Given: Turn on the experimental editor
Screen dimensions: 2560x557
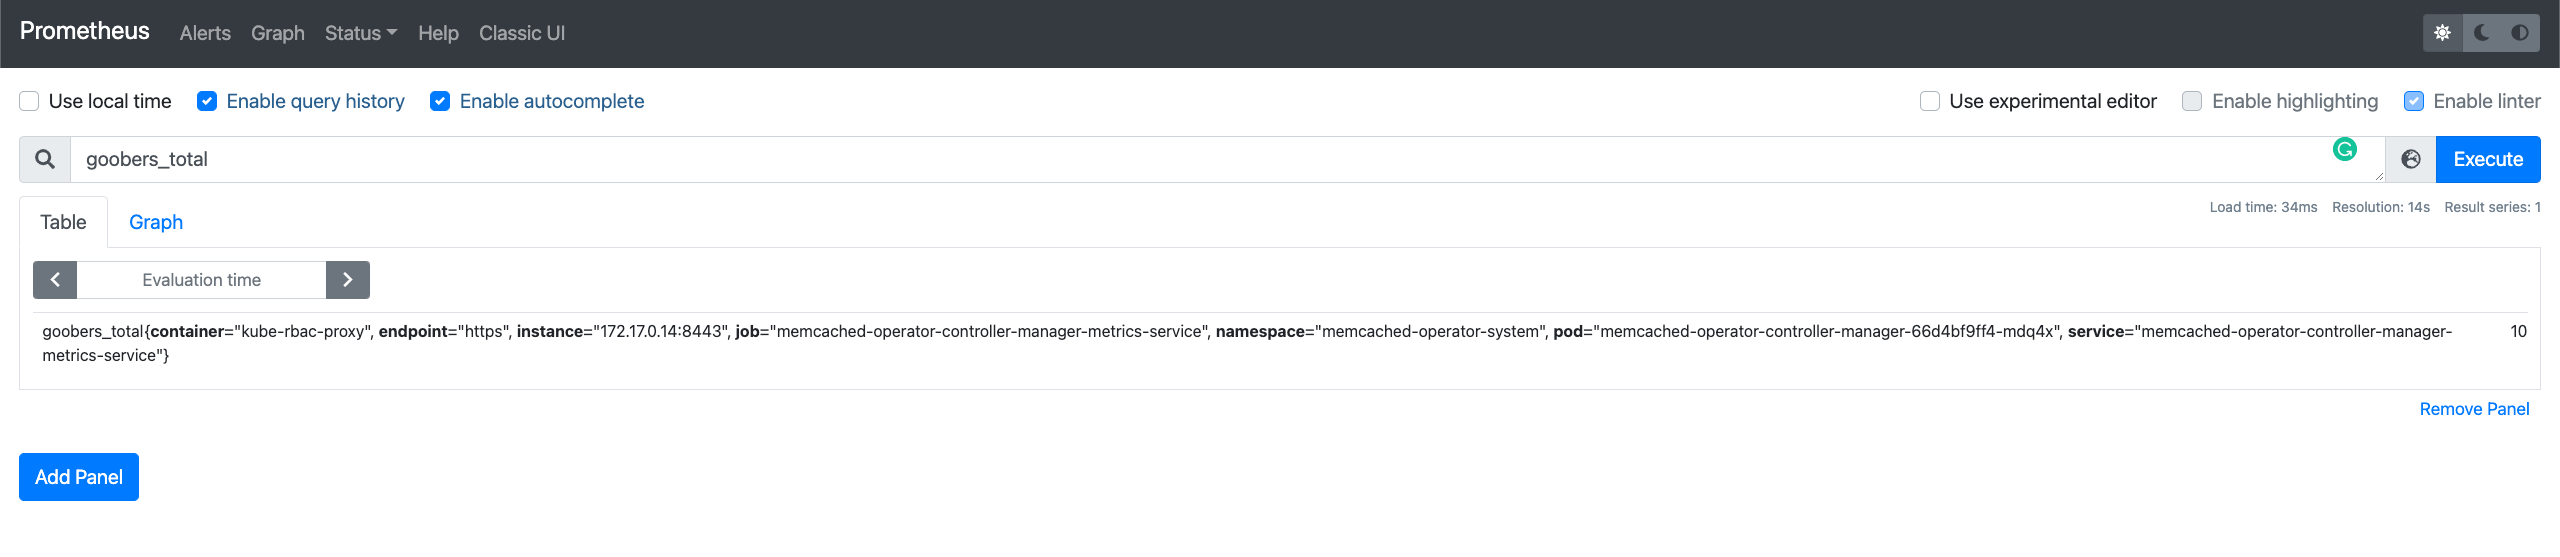Looking at the screenshot, I should [x=1930, y=101].
